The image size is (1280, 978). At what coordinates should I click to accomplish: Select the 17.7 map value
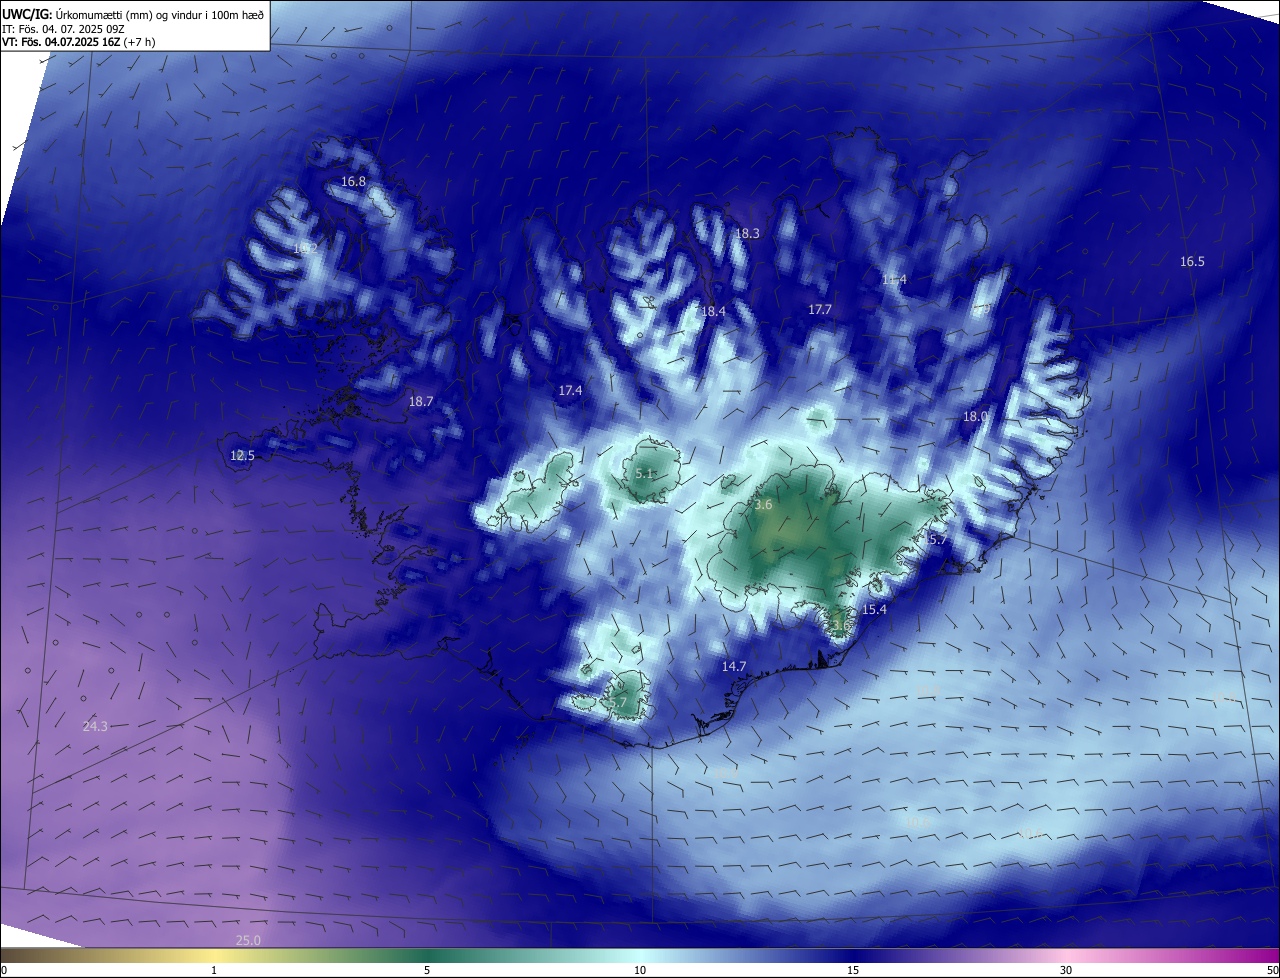coord(820,310)
